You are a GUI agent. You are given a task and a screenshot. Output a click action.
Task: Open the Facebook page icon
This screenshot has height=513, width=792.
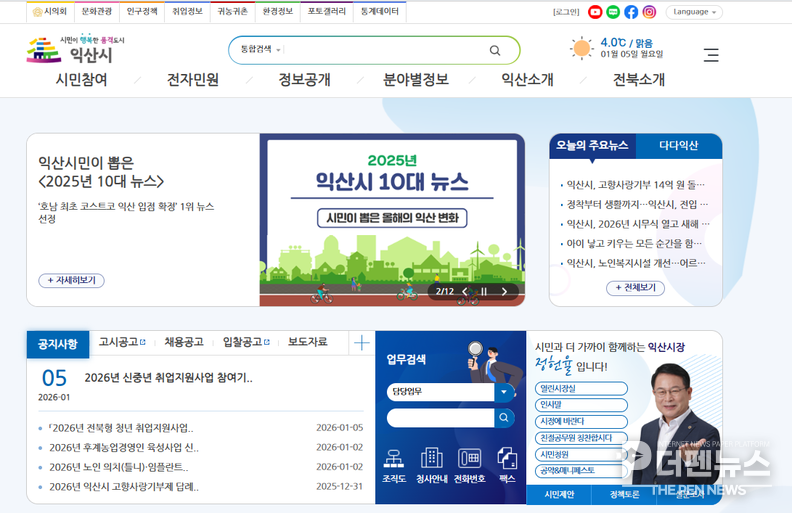coord(631,12)
